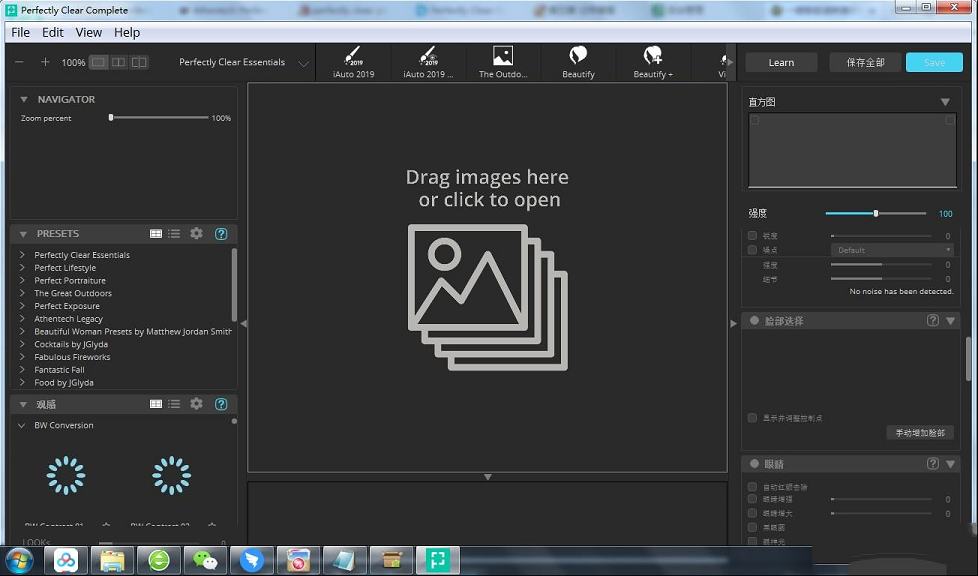Screen dimensions: 978x576
Task: Click the Learn button
Action: [781, 62]
